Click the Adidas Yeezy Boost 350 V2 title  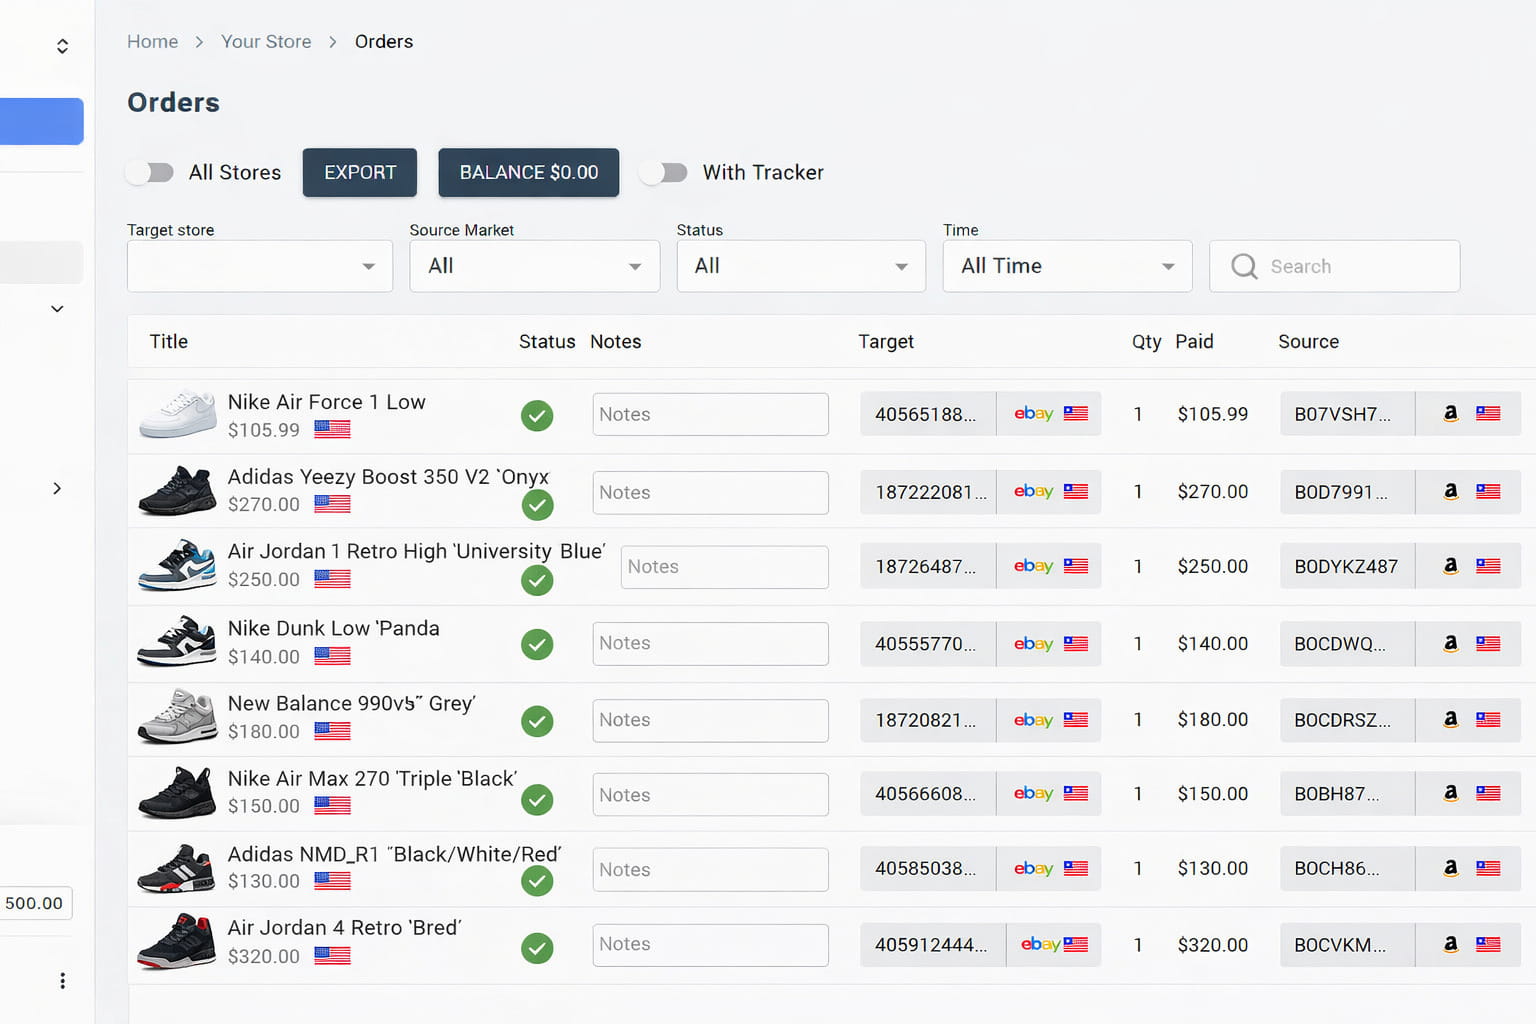389,477
